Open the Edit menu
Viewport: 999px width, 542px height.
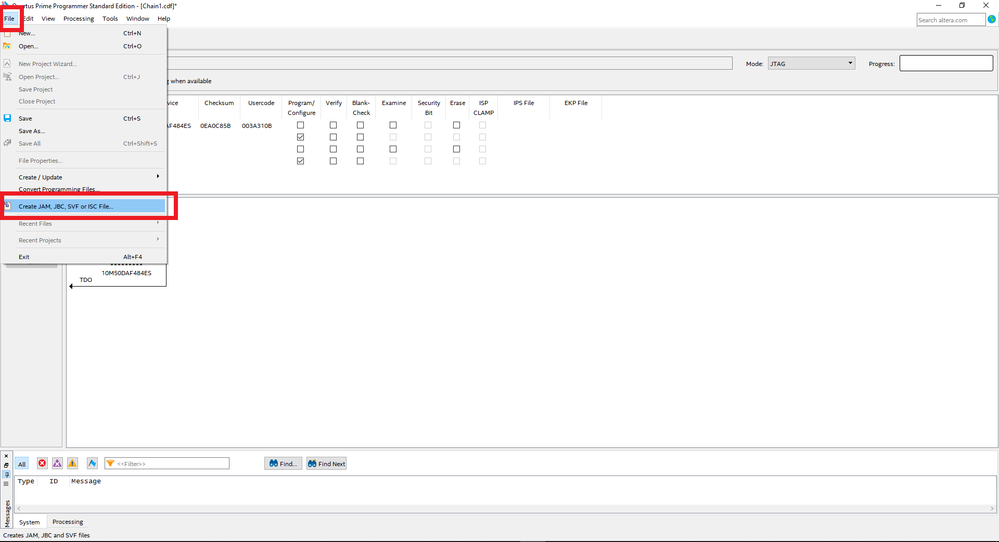28,18
